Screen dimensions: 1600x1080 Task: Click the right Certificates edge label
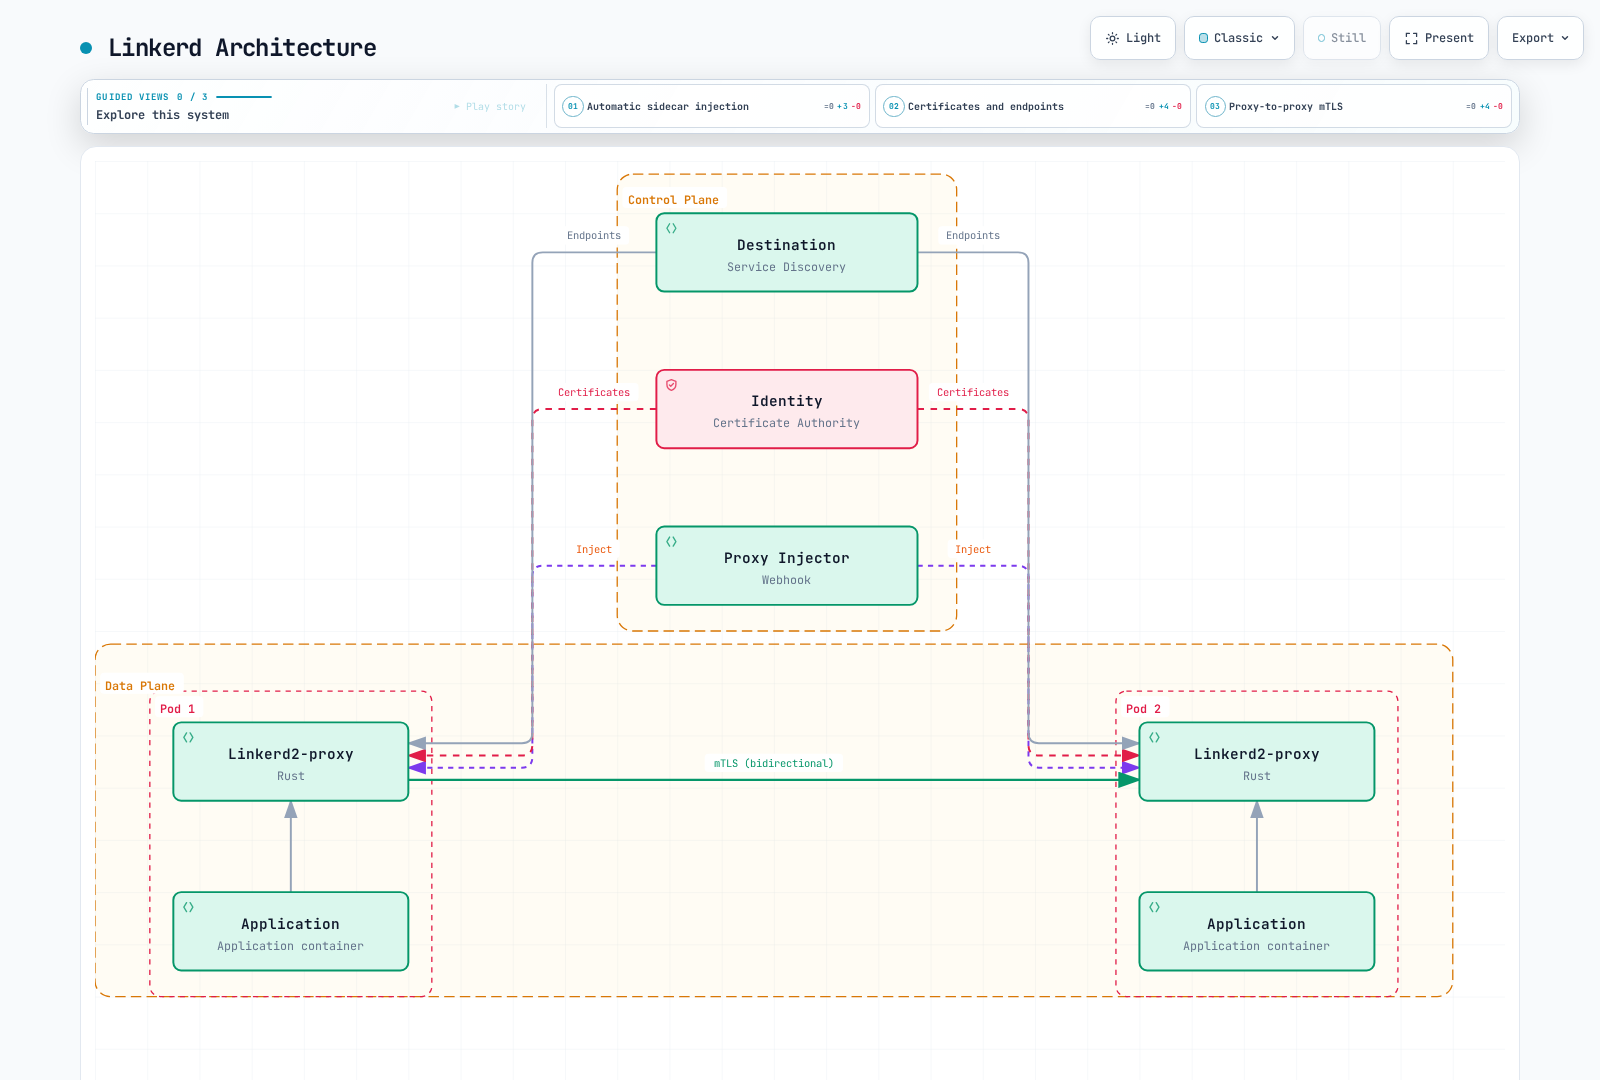click(x=973, y=393)
